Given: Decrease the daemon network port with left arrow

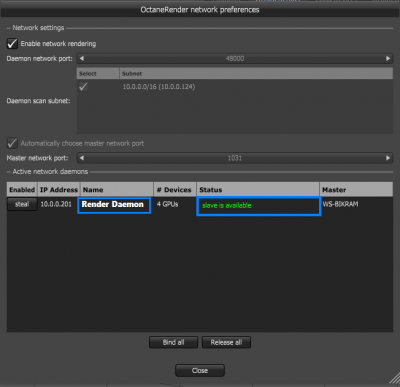Looking at the screenshot, I should (x=82, y=58).
